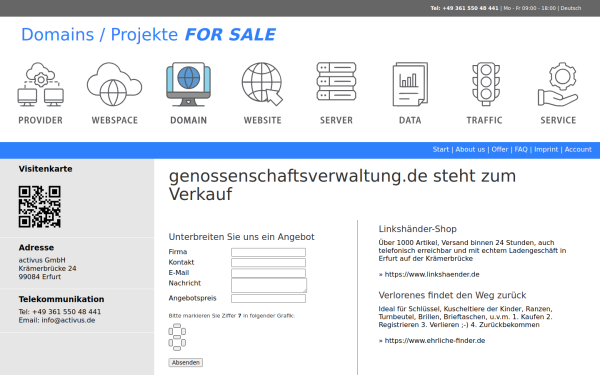Focus the Nachricht text area
The height and width of the screenshot is (375, 600).
pos(269,285)
